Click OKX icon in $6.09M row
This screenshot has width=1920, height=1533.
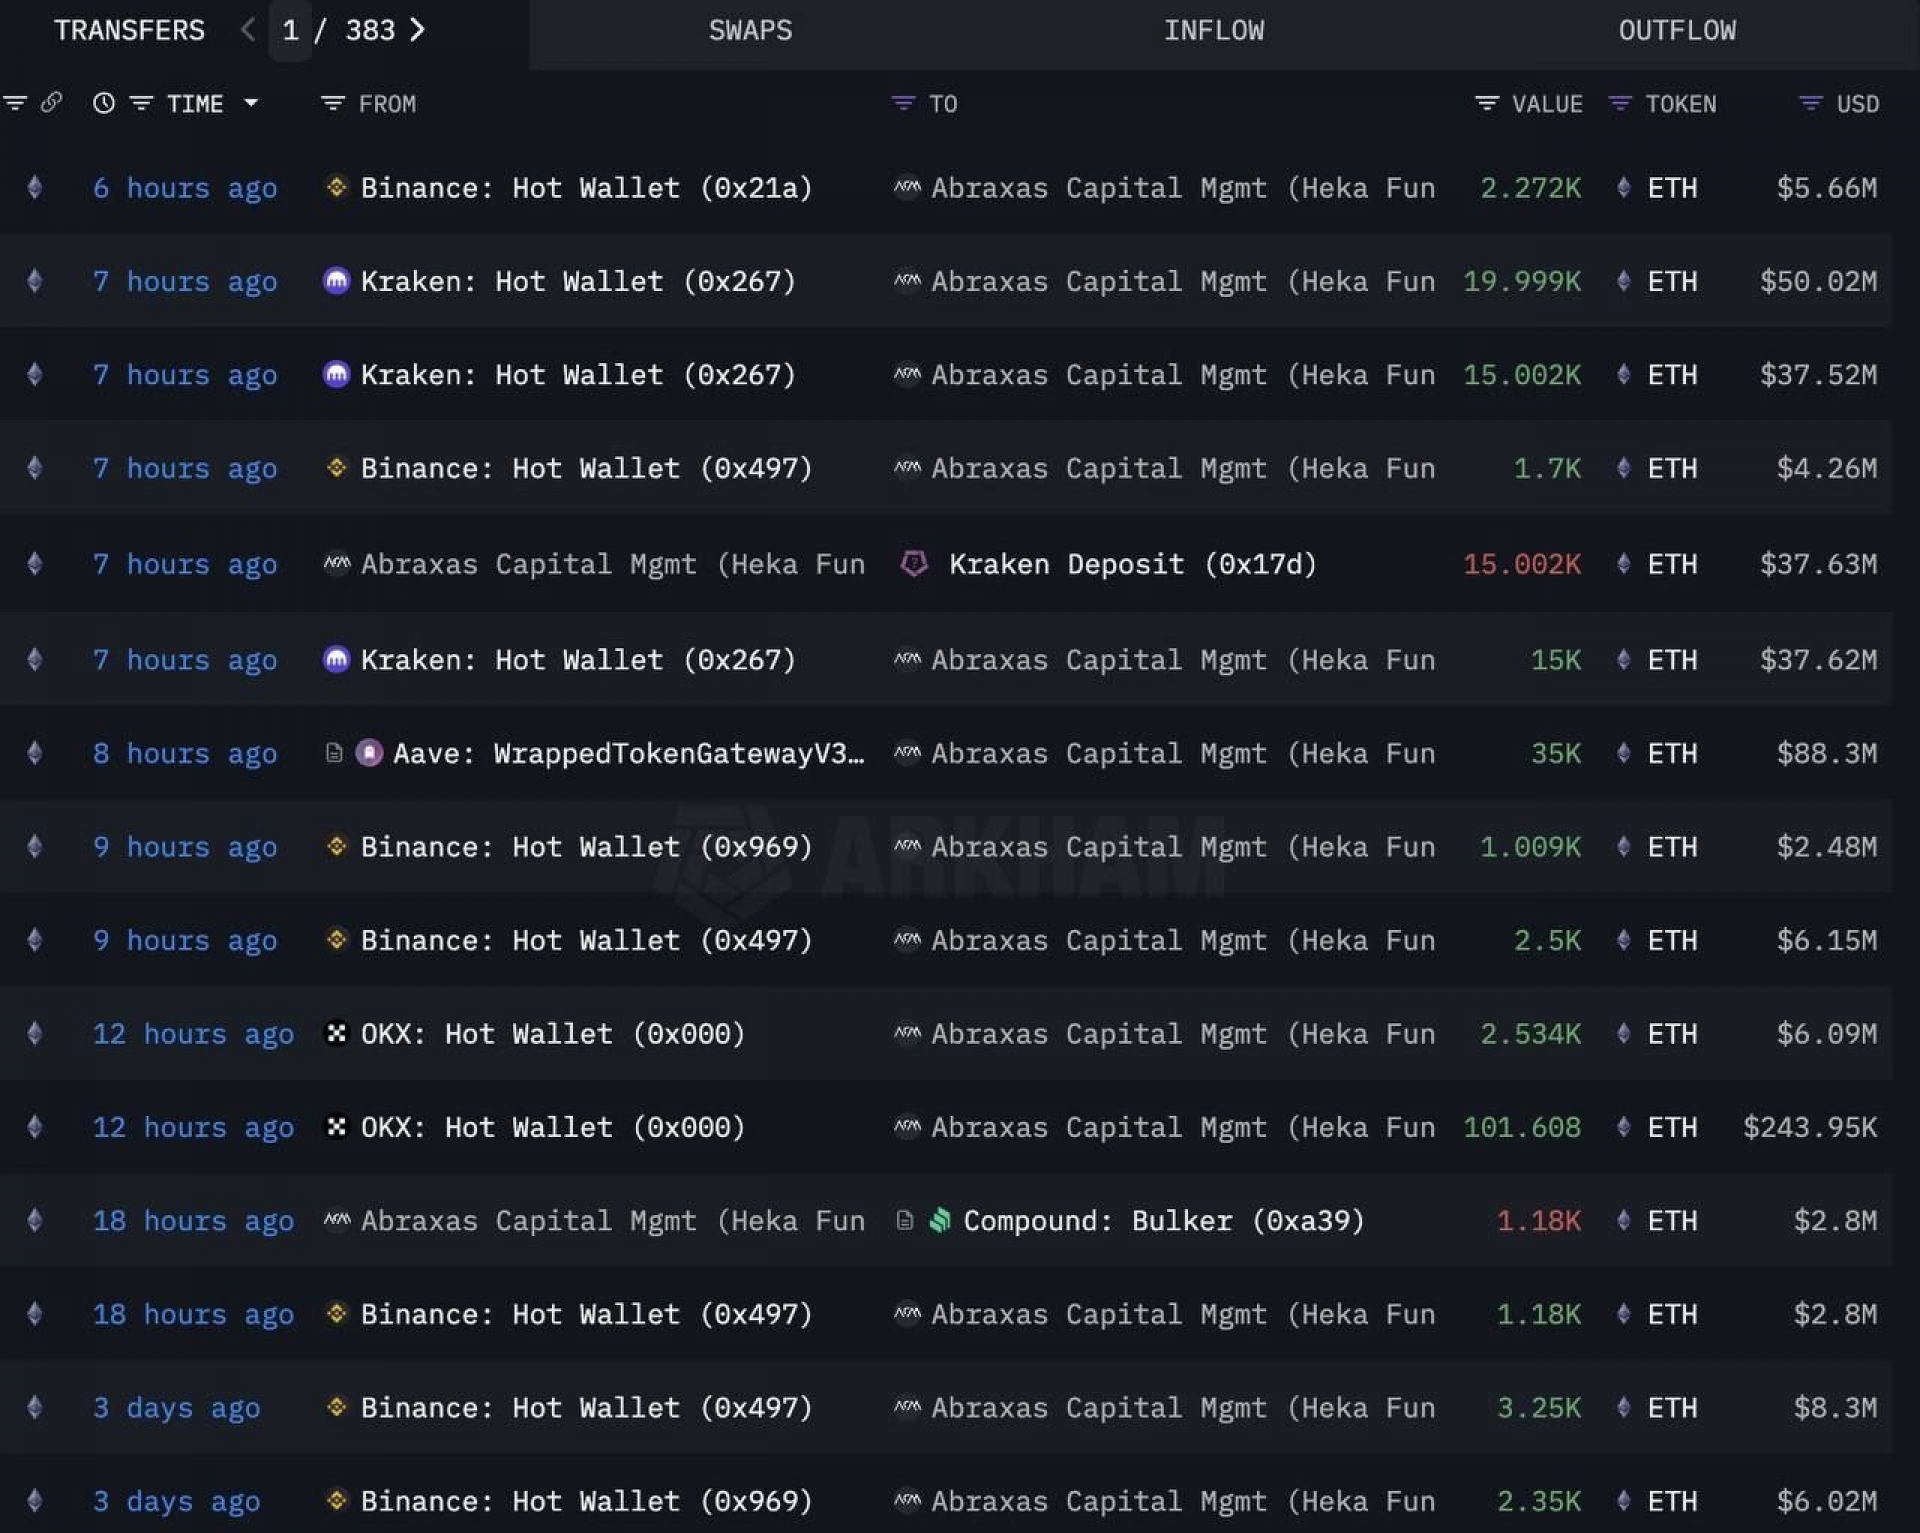337,1033
